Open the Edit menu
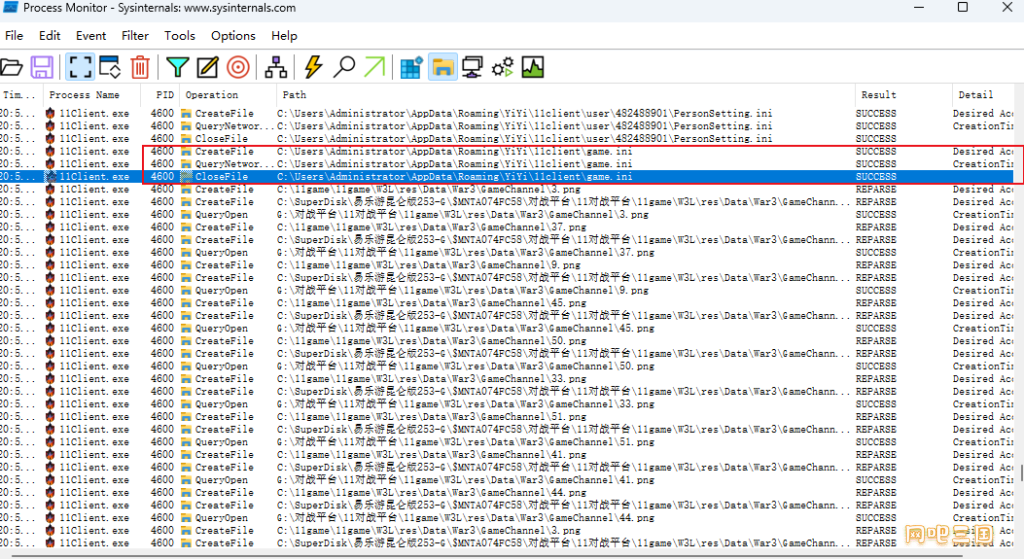 point(50,36)
